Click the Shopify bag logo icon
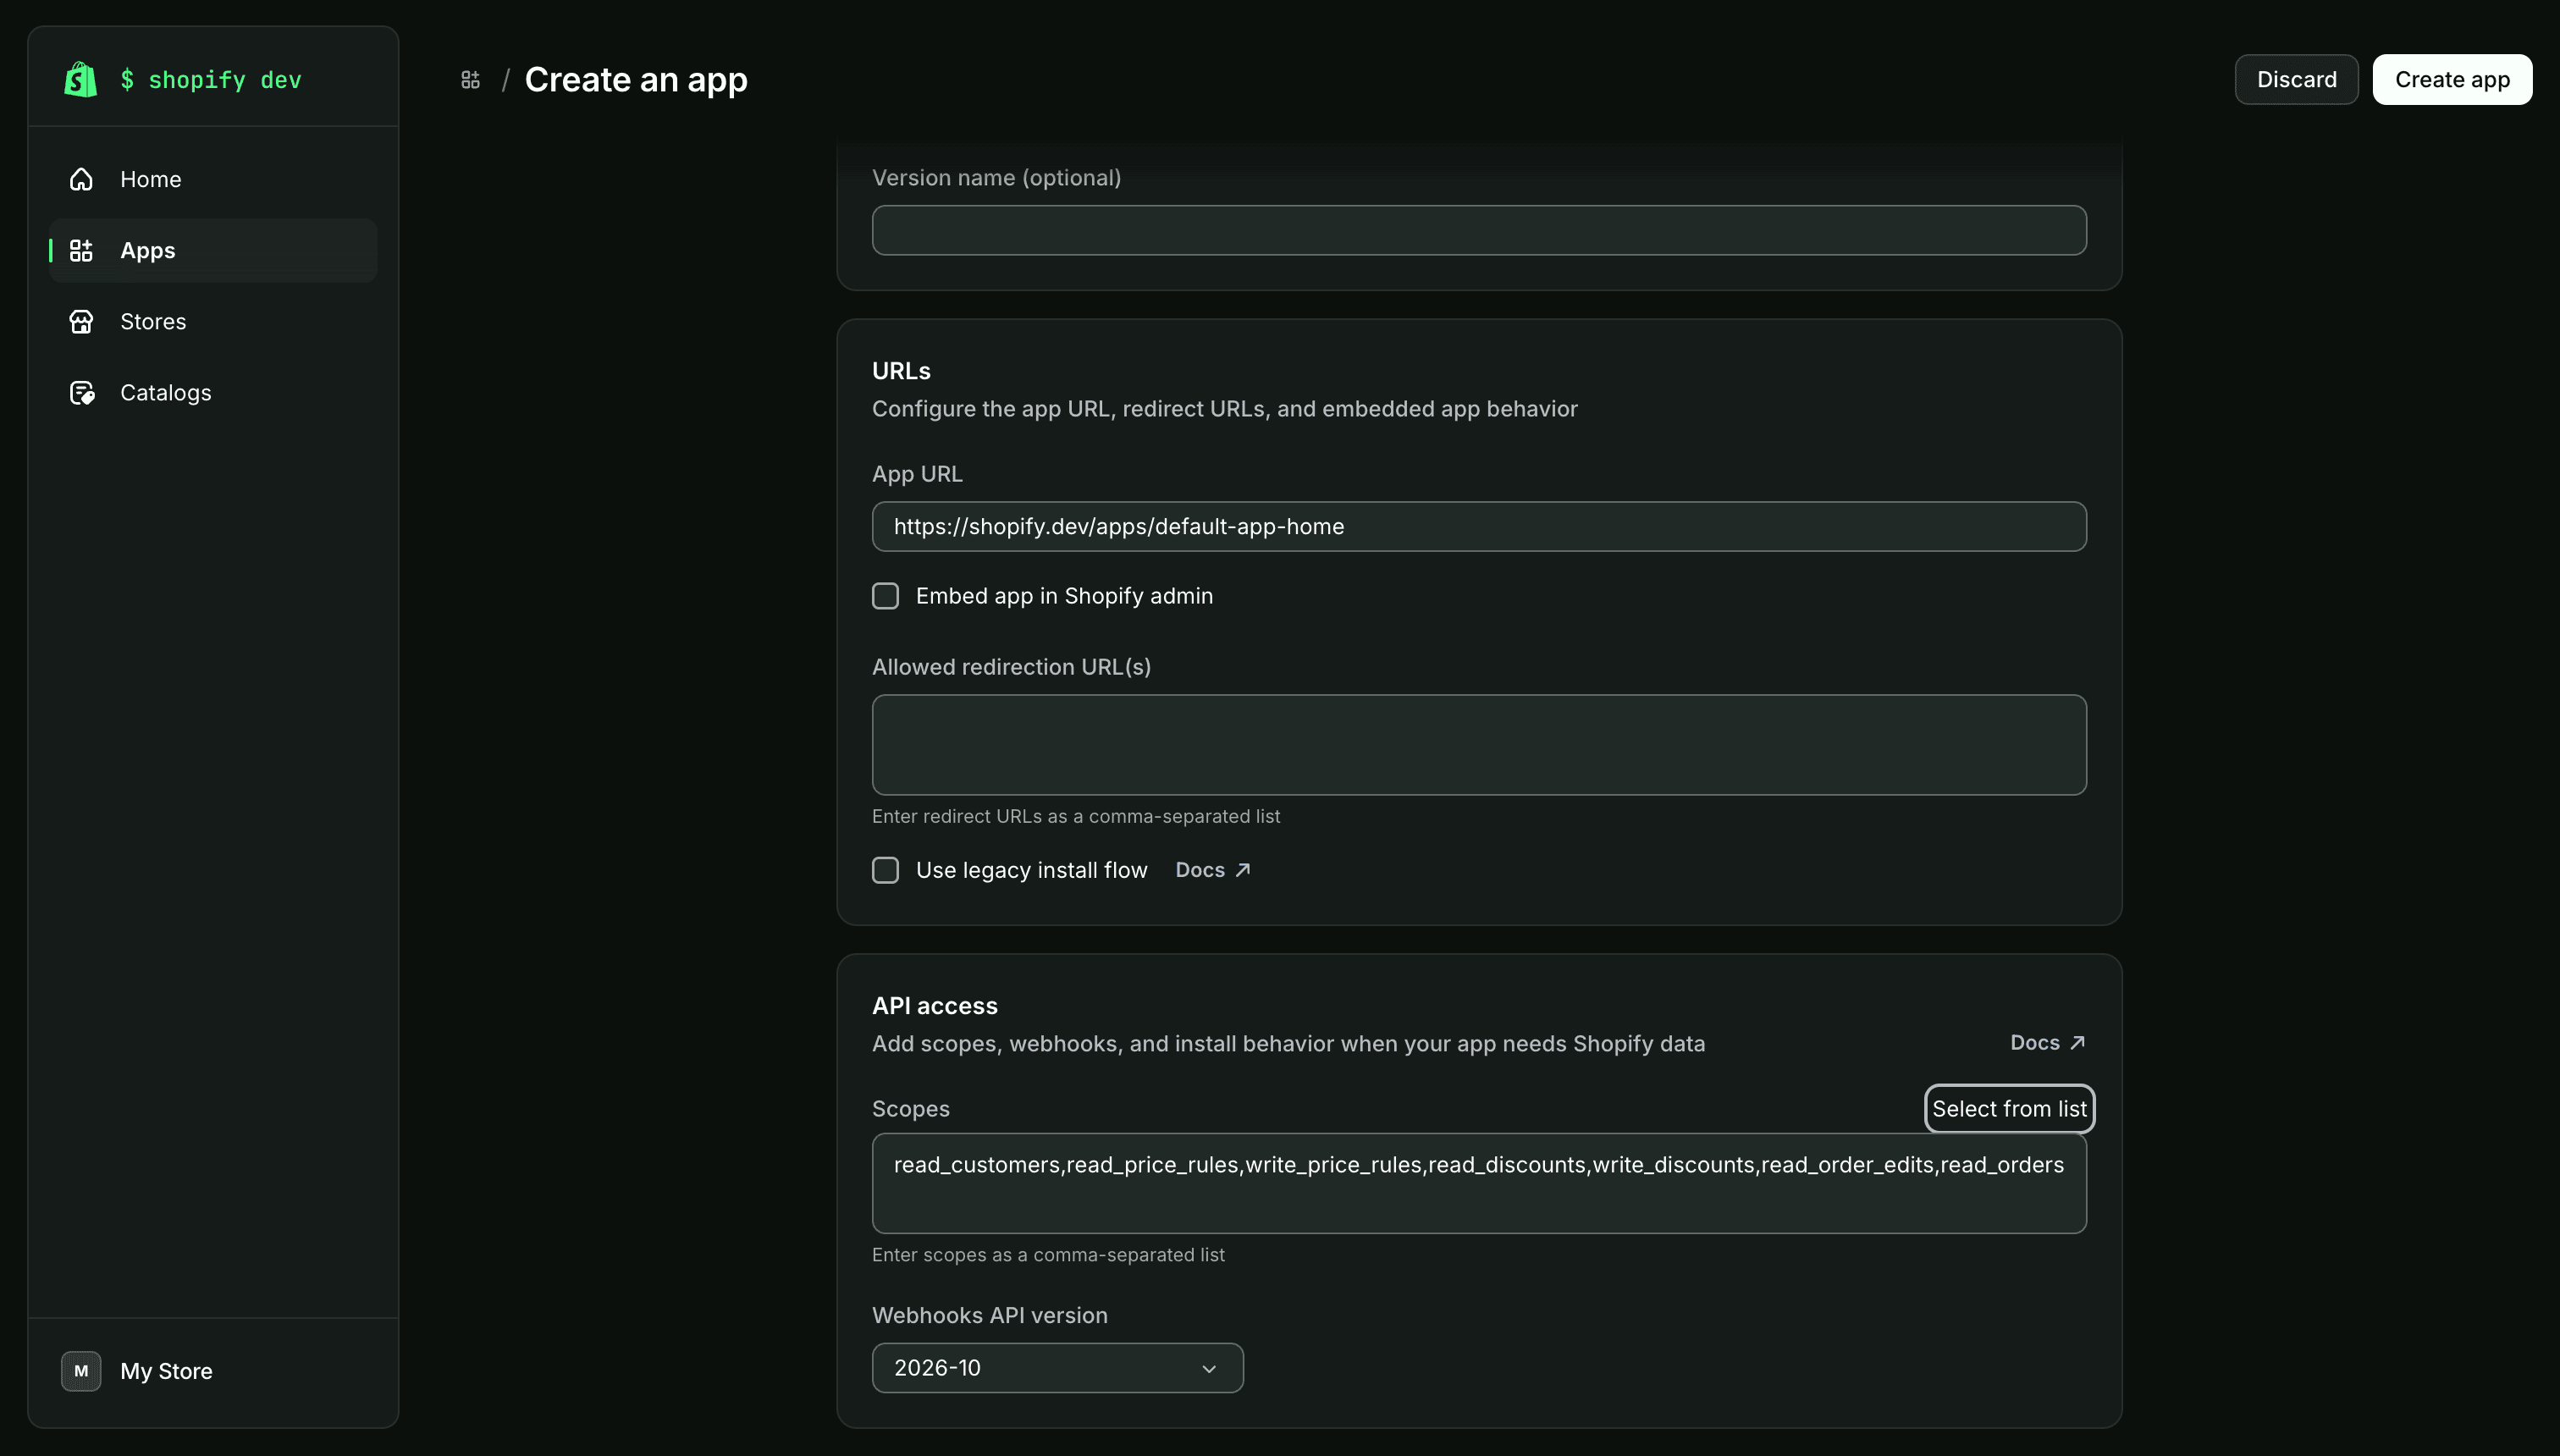2560x1456 pixels. (x=81, y=79)
